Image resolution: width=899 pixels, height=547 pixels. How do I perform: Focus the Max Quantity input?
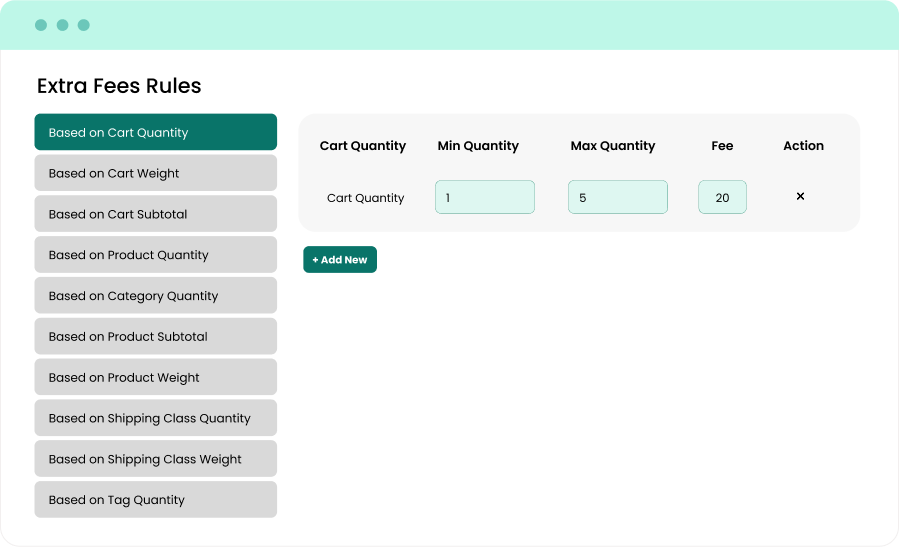(x=617, y=197)
